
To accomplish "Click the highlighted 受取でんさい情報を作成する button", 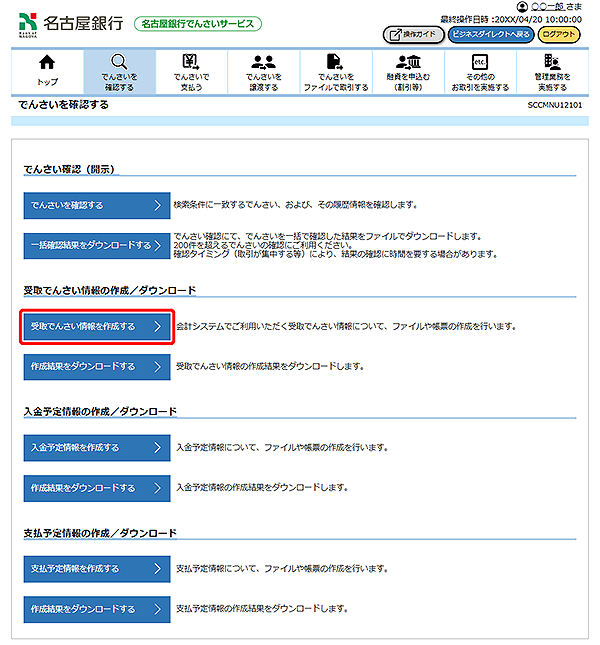I will 97,326.
